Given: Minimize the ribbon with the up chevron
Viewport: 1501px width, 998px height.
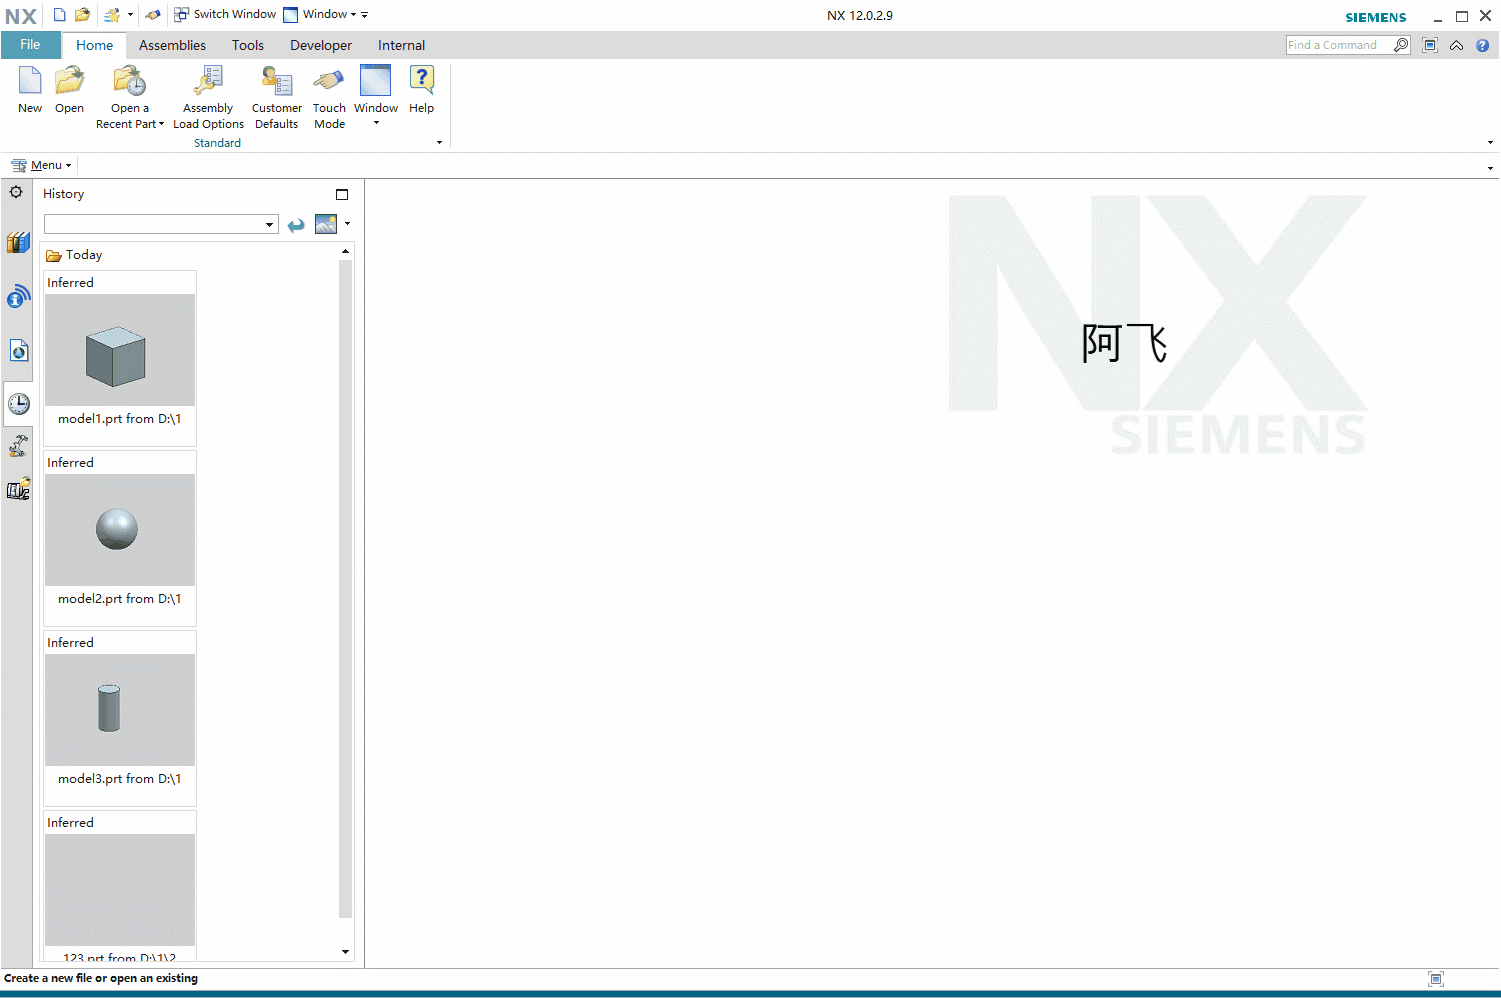Looking at the screenshot, I should [x=1457, y=45].
